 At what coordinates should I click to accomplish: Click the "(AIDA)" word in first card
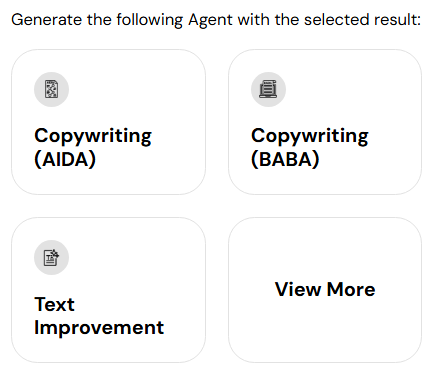pos(65,159)
